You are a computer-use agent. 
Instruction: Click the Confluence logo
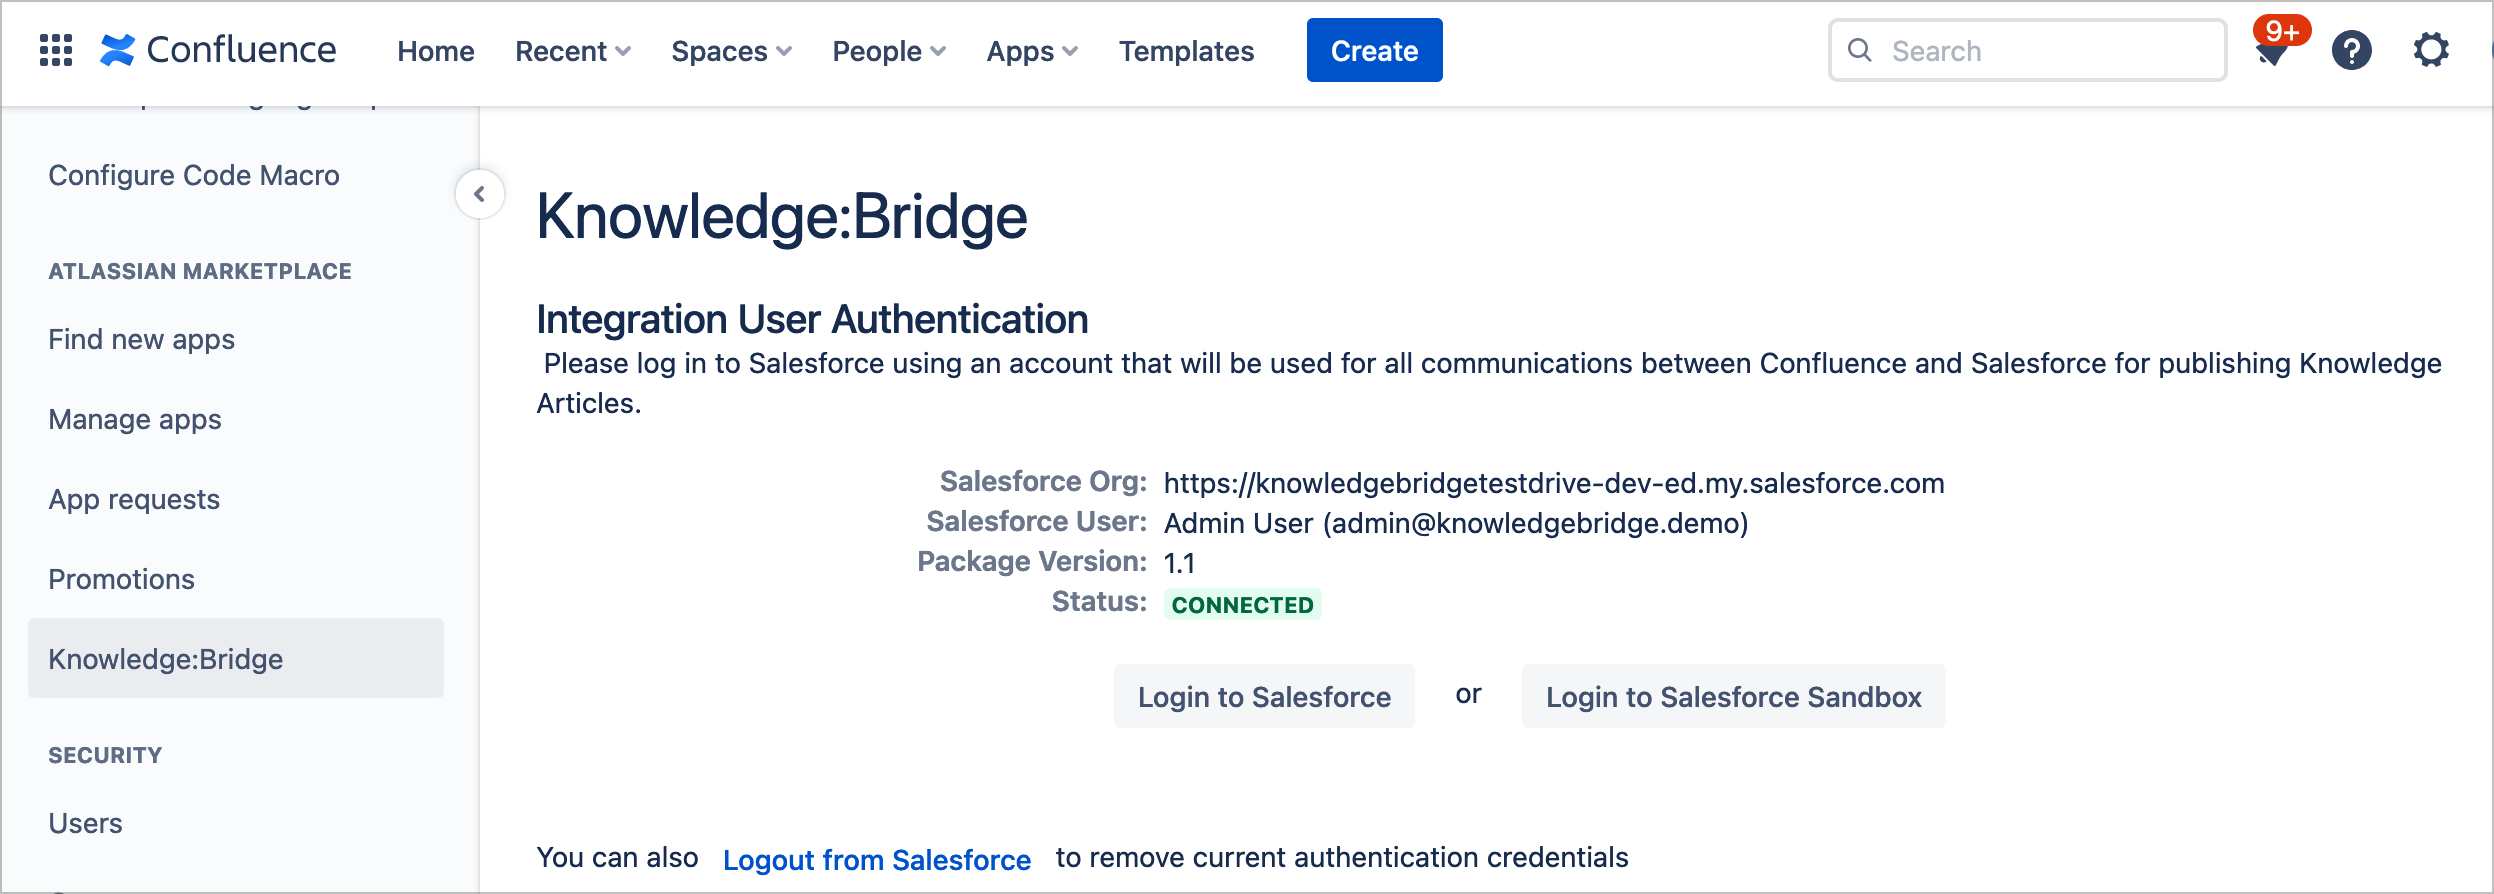pos(218,50)
